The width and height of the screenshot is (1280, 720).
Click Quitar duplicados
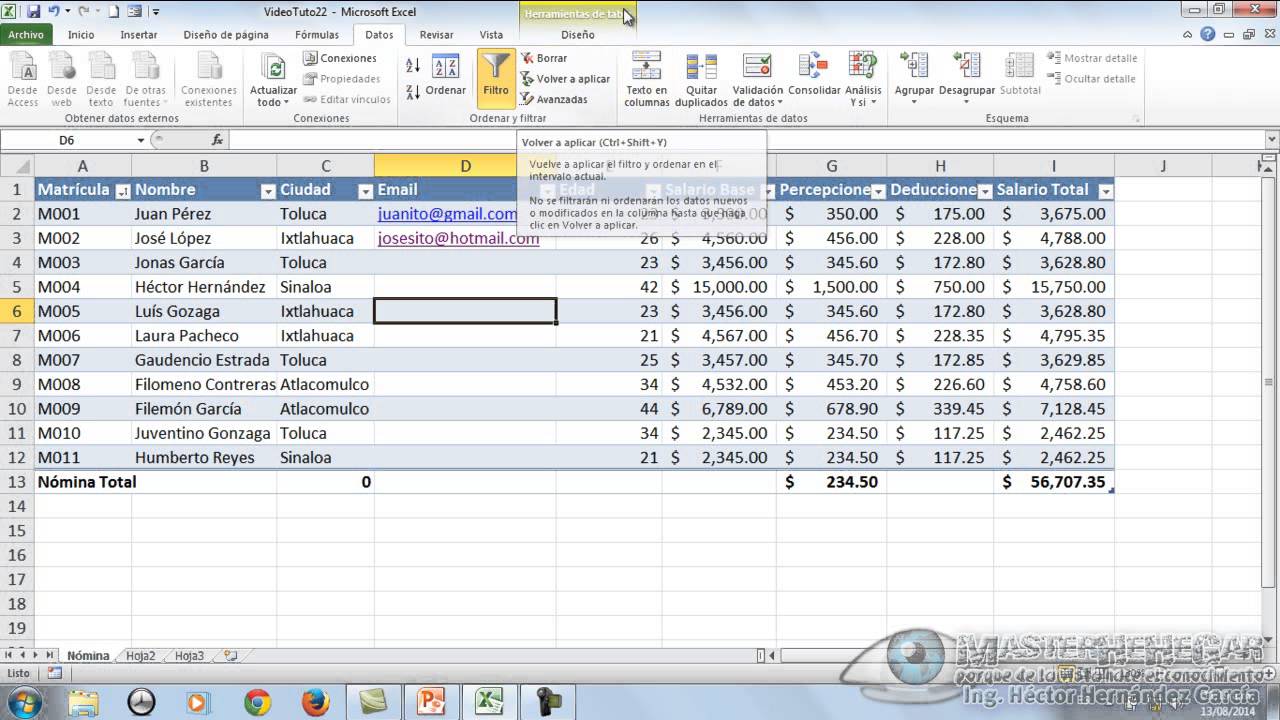pos(701,79)
